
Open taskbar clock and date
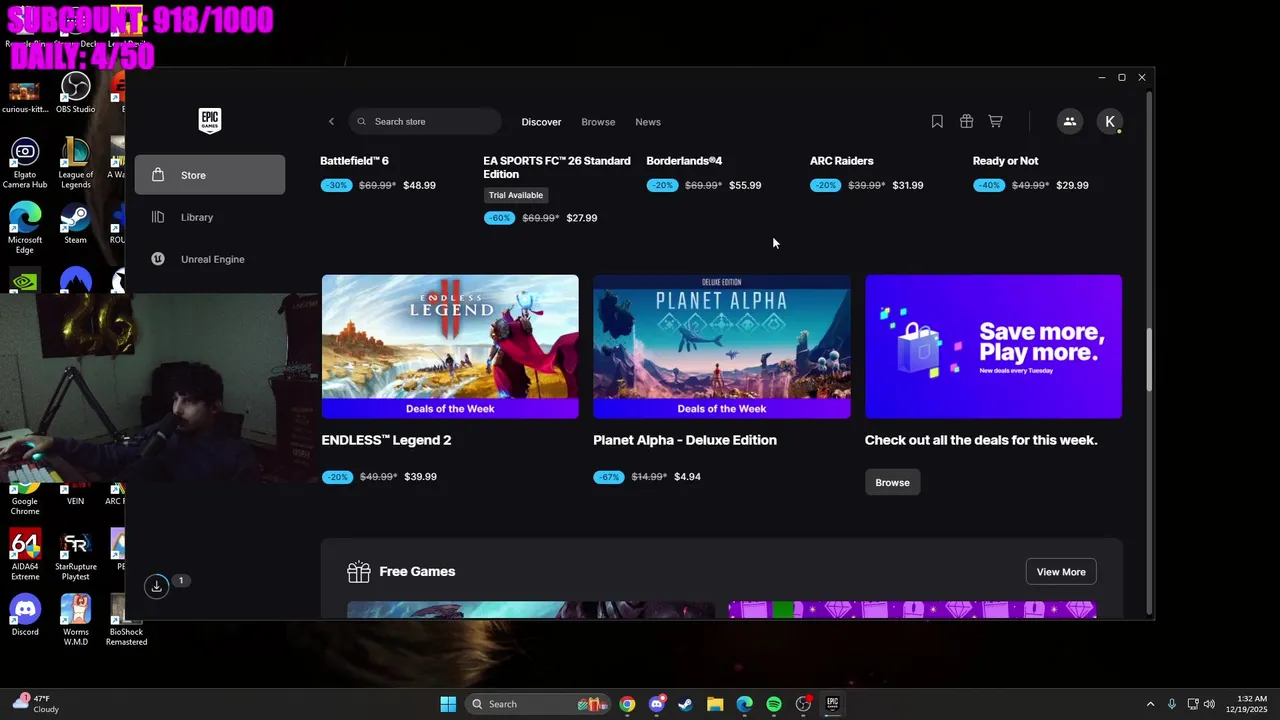tap(1251, 704)
